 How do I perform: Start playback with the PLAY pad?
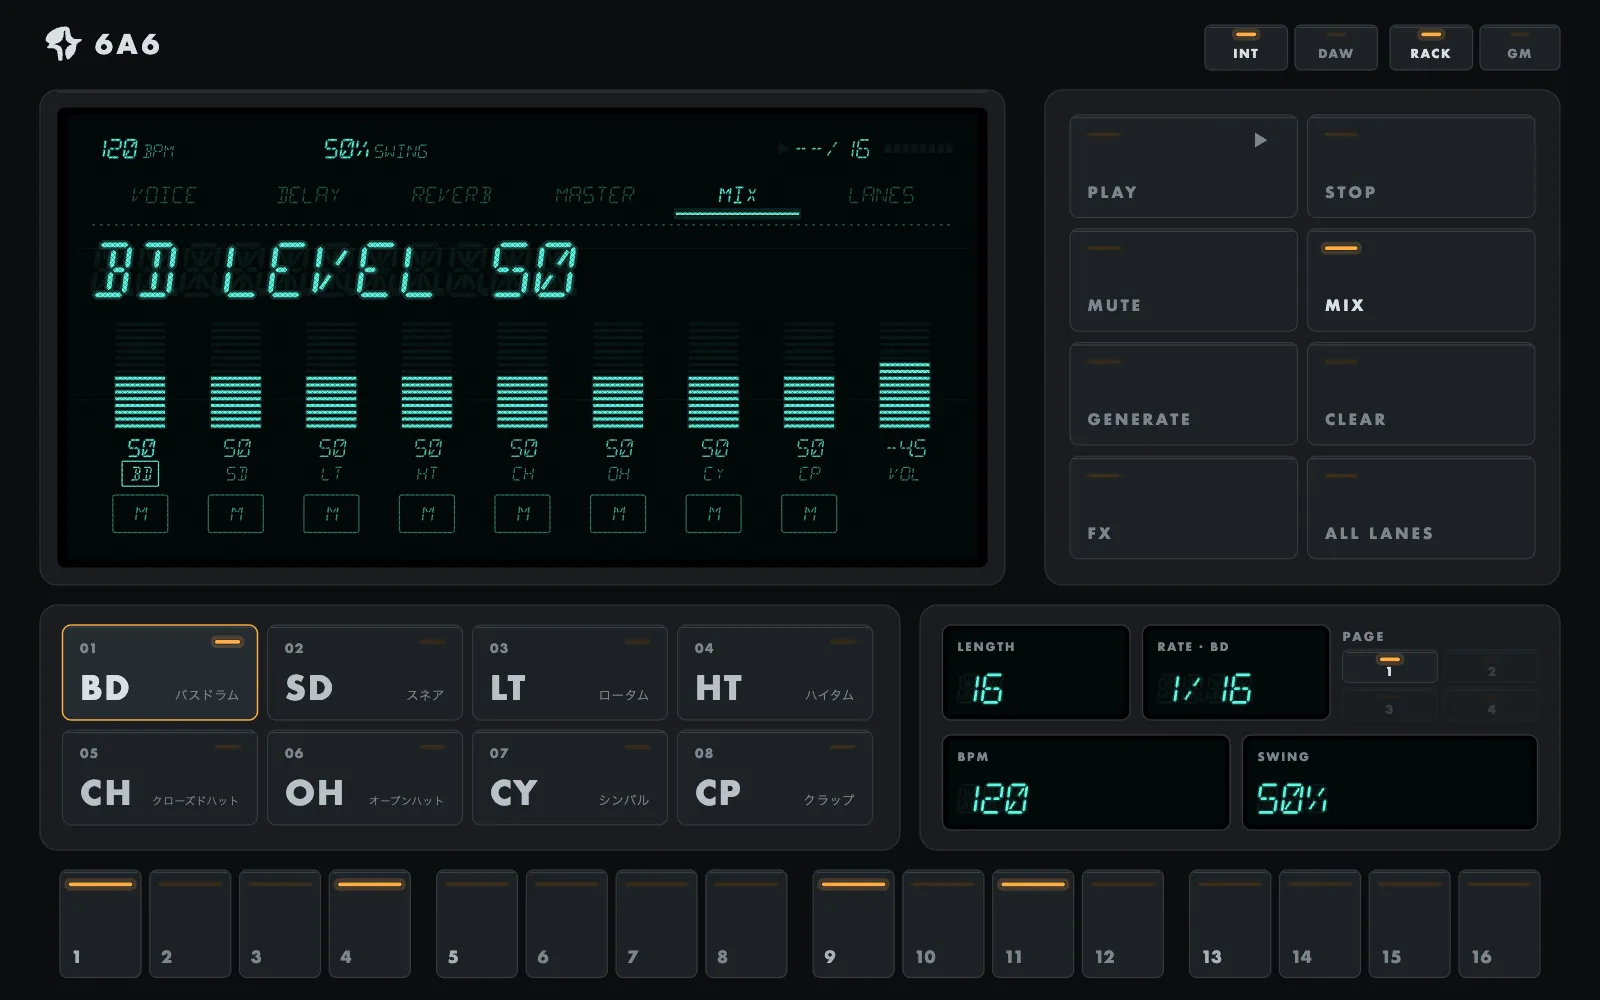(x=1183, y=166)
